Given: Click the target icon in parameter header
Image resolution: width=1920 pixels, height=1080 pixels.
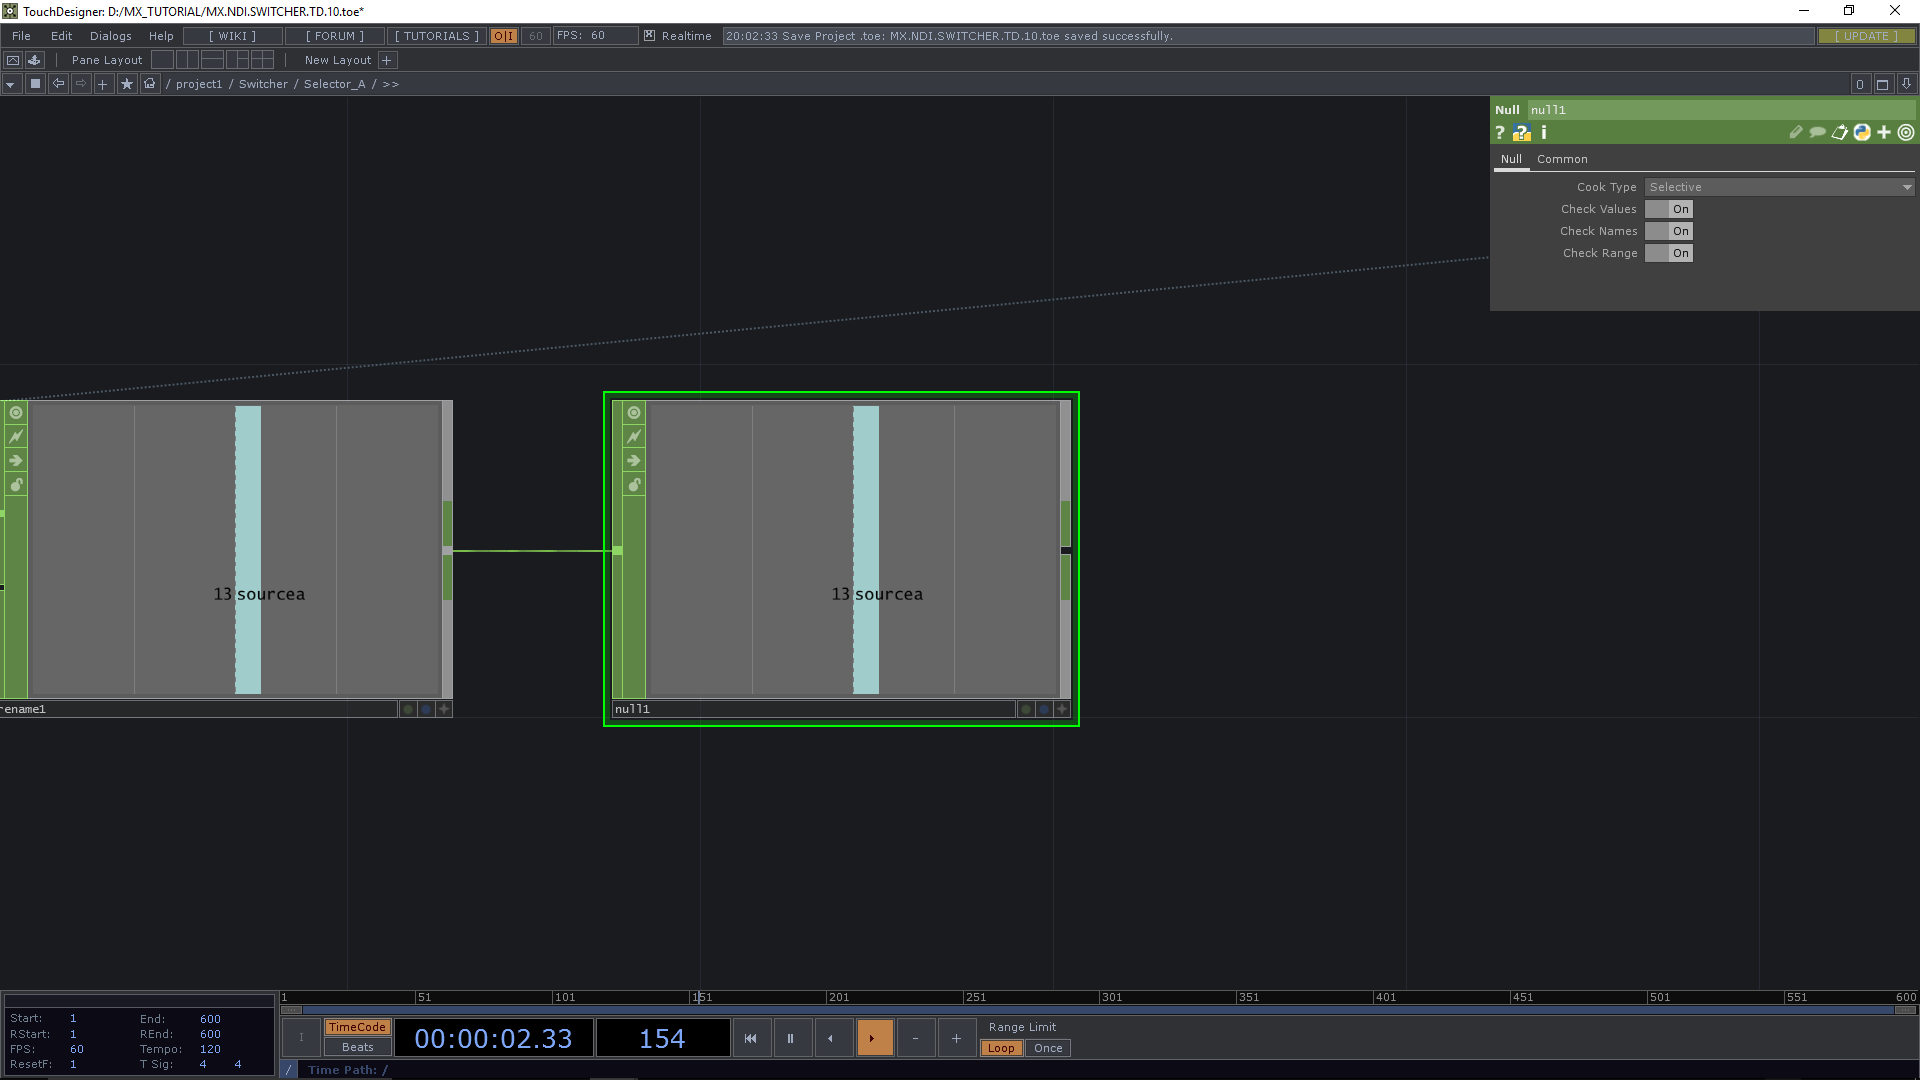Looking at the screenshot, I should [x=1906, y=132].
